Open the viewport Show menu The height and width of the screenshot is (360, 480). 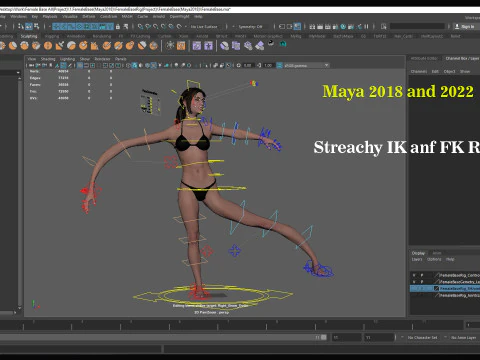[x=85, y=59]
